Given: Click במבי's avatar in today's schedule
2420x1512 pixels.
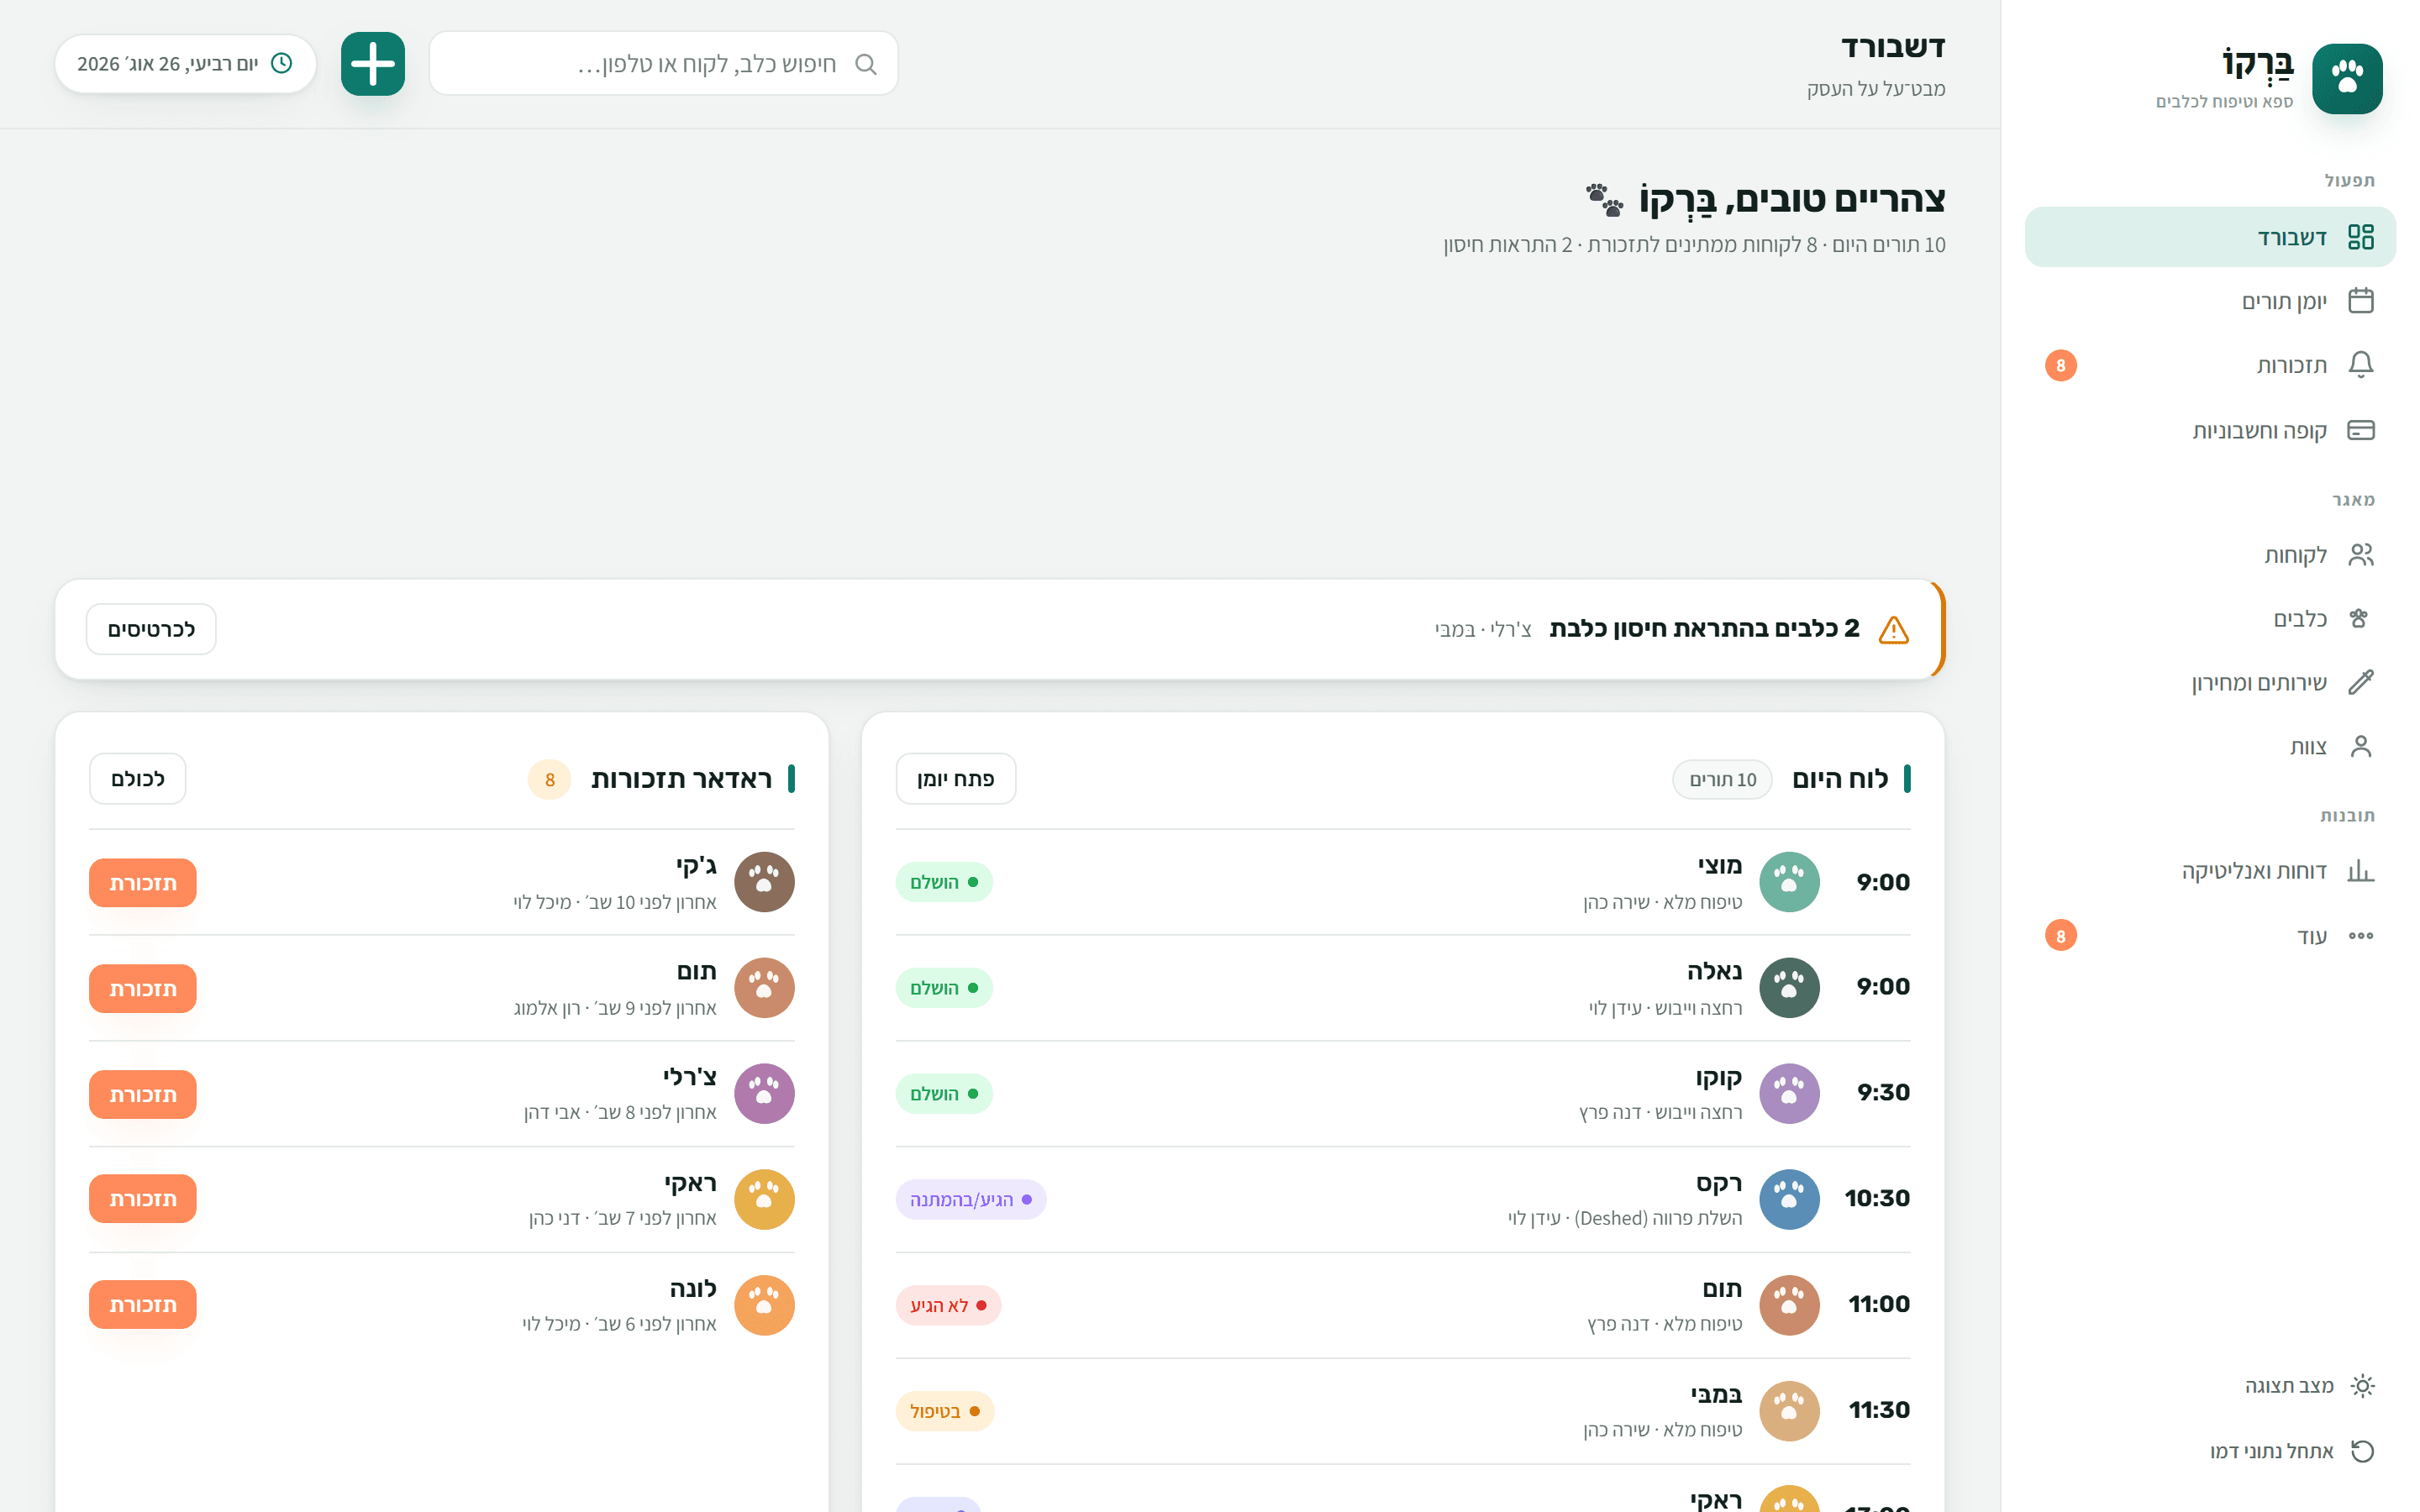Looking at the screenshot, I should [x=1788, y=1411].
